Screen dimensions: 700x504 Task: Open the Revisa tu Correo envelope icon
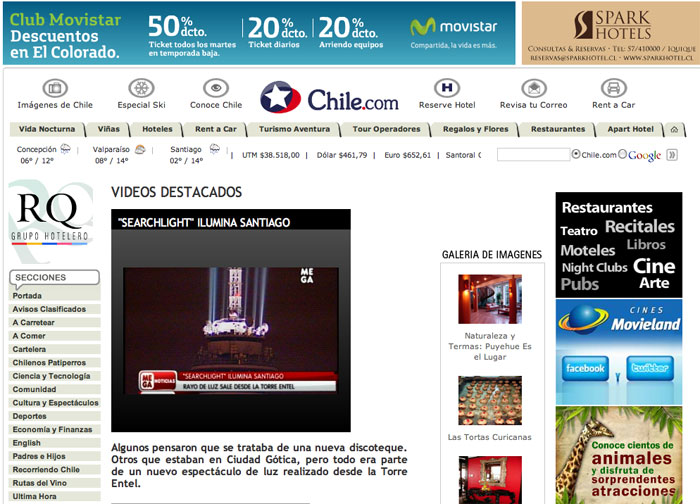pyautogui.click(x=534, y=88)
